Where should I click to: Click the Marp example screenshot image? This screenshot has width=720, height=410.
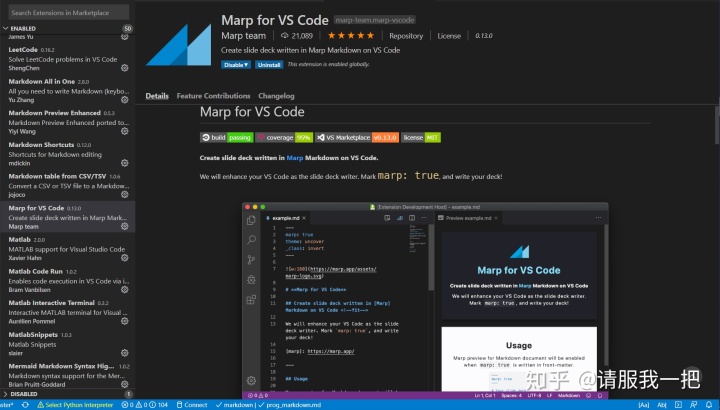425,300
